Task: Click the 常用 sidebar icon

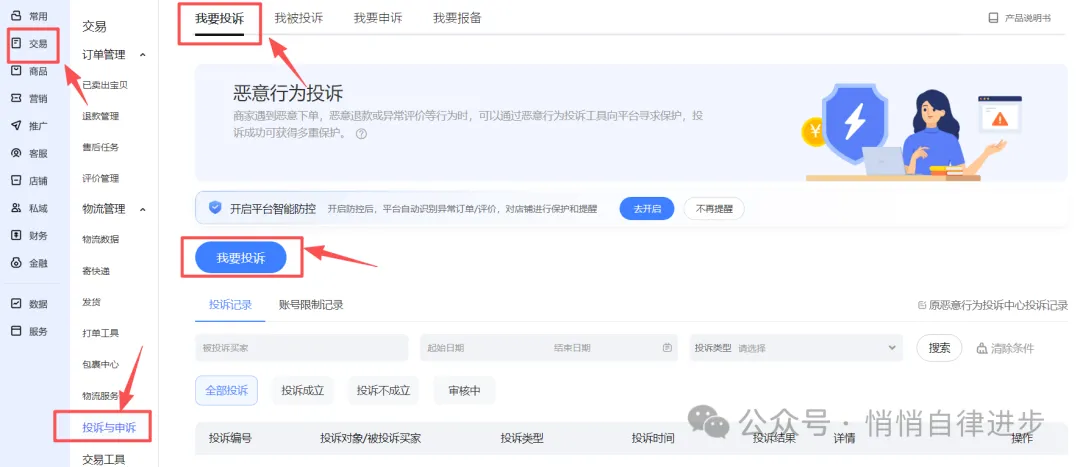Action: tap(17, 16)
